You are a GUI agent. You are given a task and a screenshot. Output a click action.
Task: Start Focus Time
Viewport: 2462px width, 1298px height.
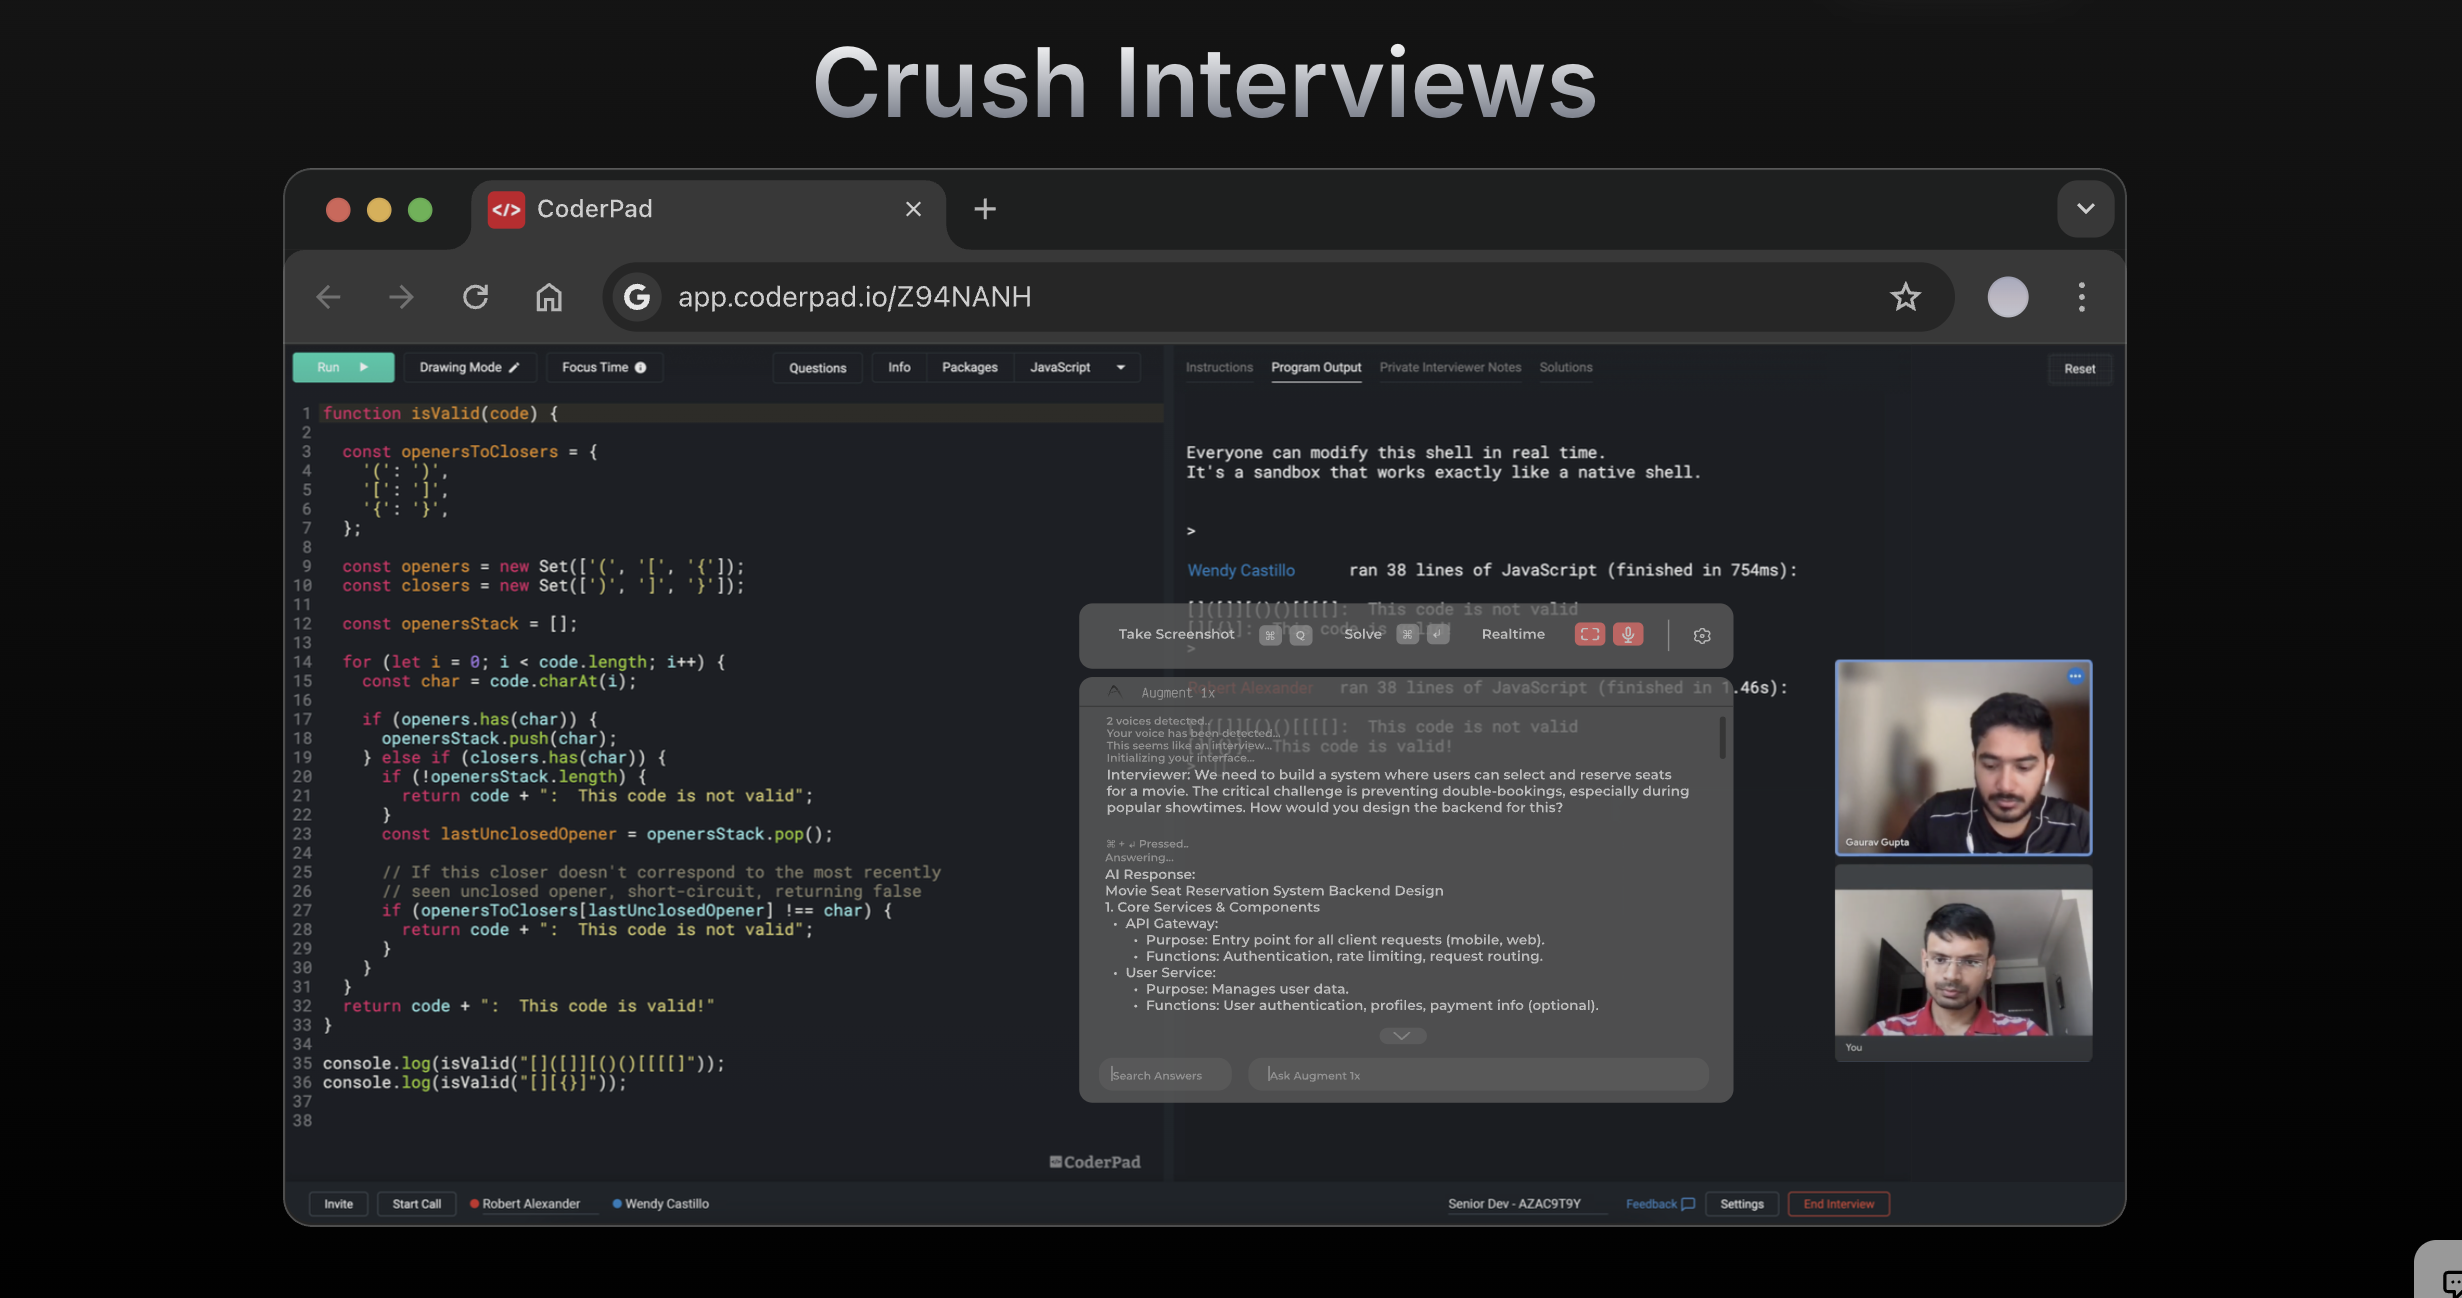[x=604, y=367]
